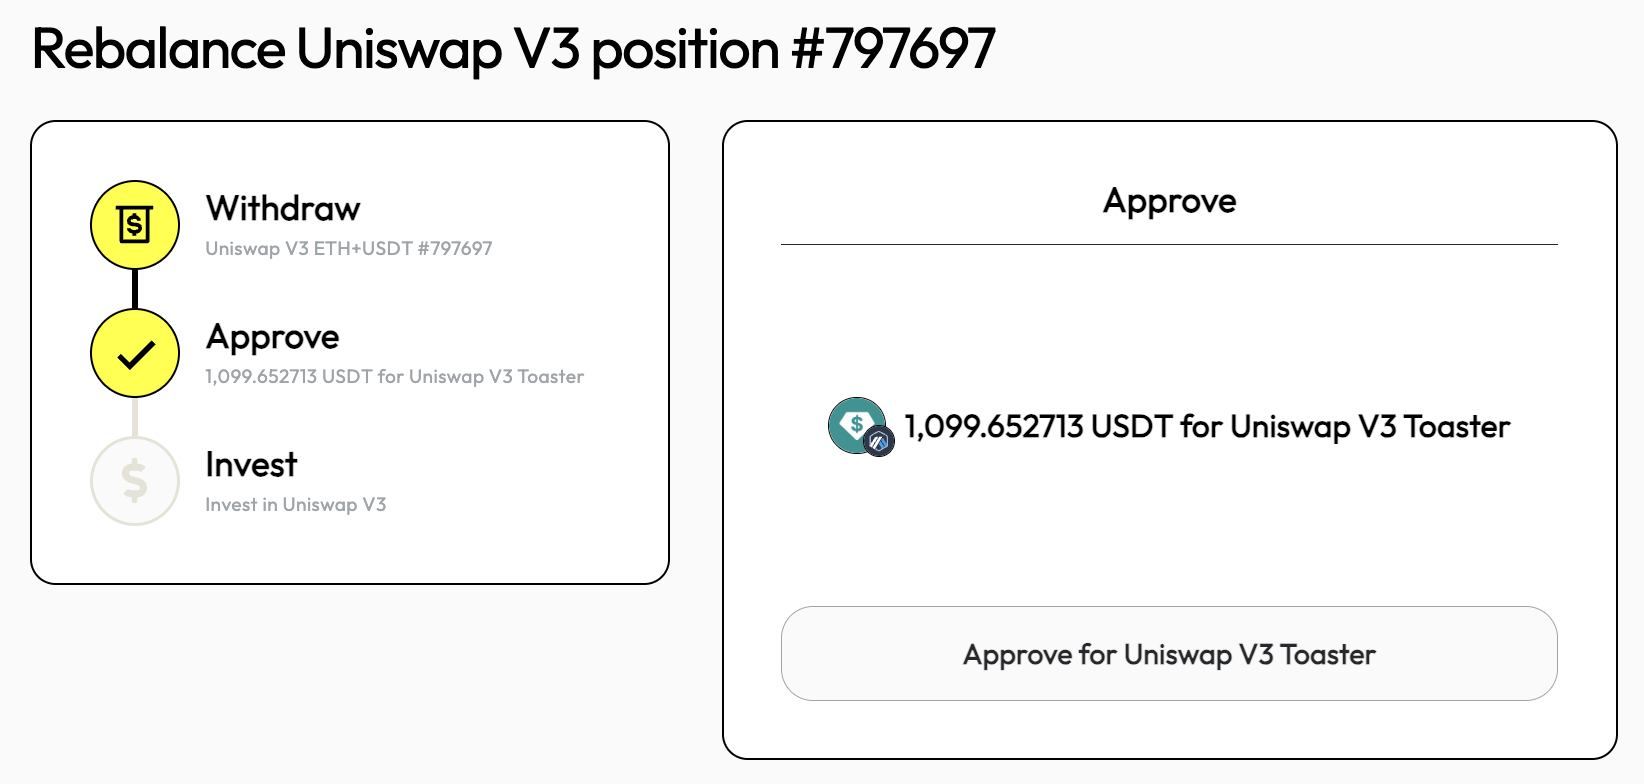Select the Invest step title
The image size is (1644, 784).
[252, 465]
